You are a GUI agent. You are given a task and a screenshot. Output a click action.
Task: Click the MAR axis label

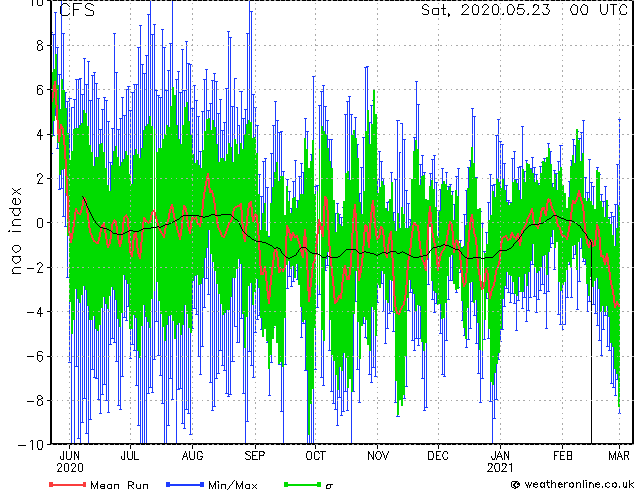tap(619, 456)
